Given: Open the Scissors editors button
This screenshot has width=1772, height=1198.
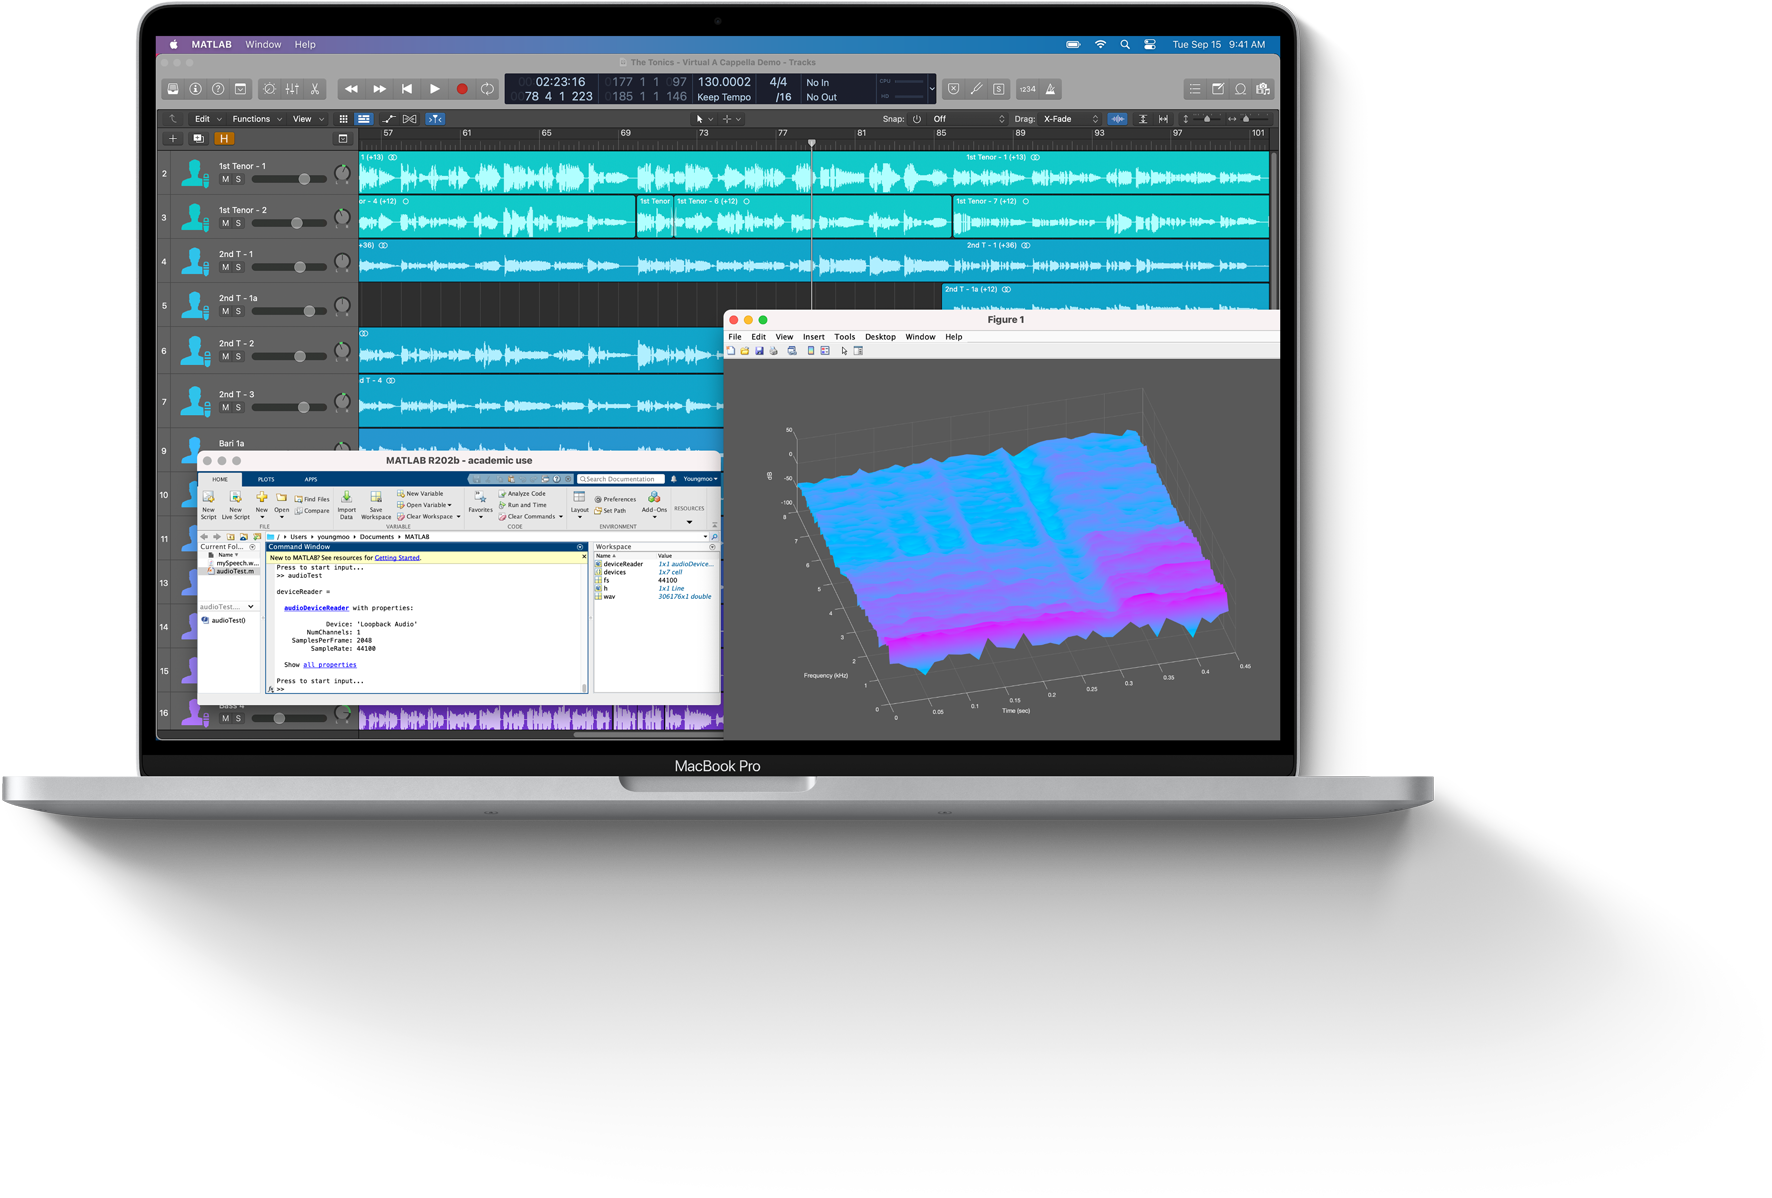Looking at the screenshot, I should 315,89.
